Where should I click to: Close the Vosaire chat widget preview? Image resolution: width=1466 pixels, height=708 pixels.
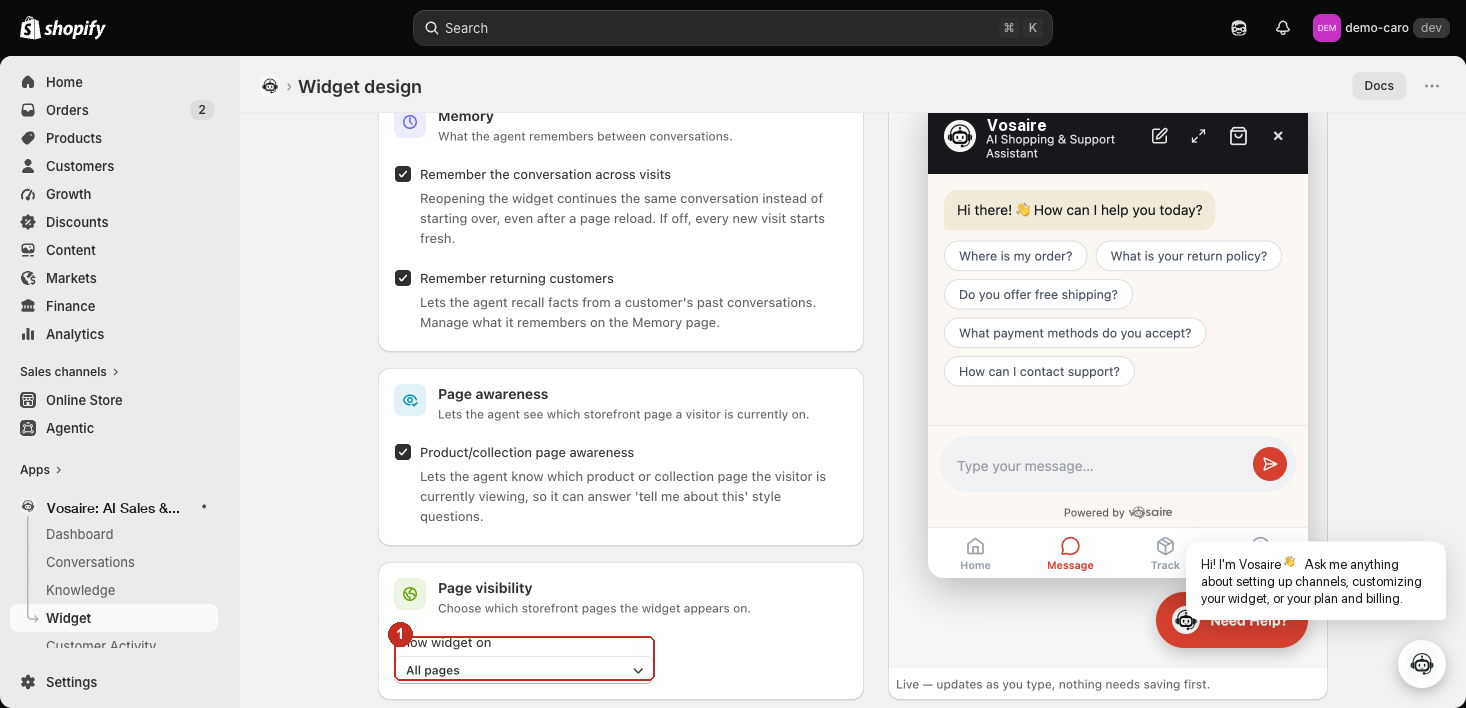point(1278,136)
